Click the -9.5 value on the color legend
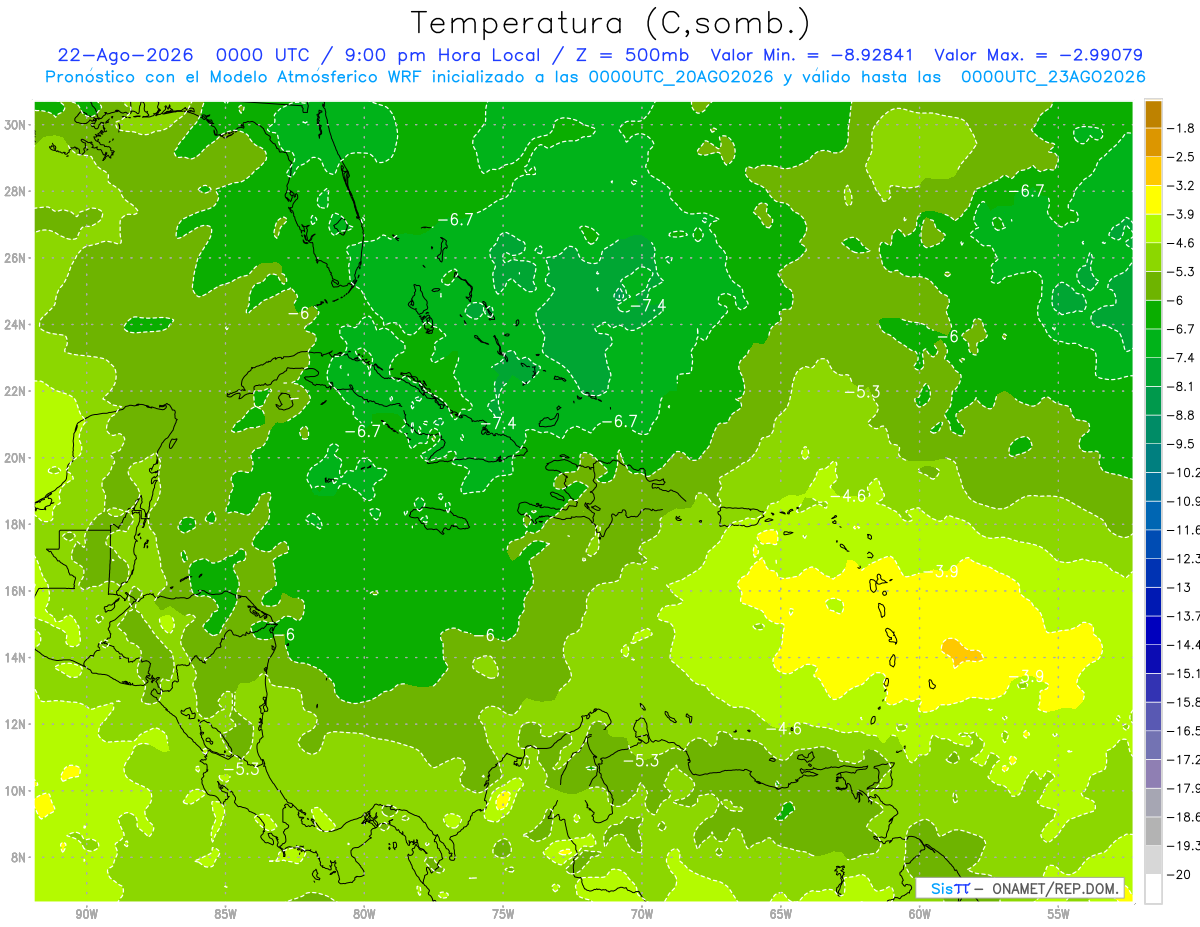 1181,443
